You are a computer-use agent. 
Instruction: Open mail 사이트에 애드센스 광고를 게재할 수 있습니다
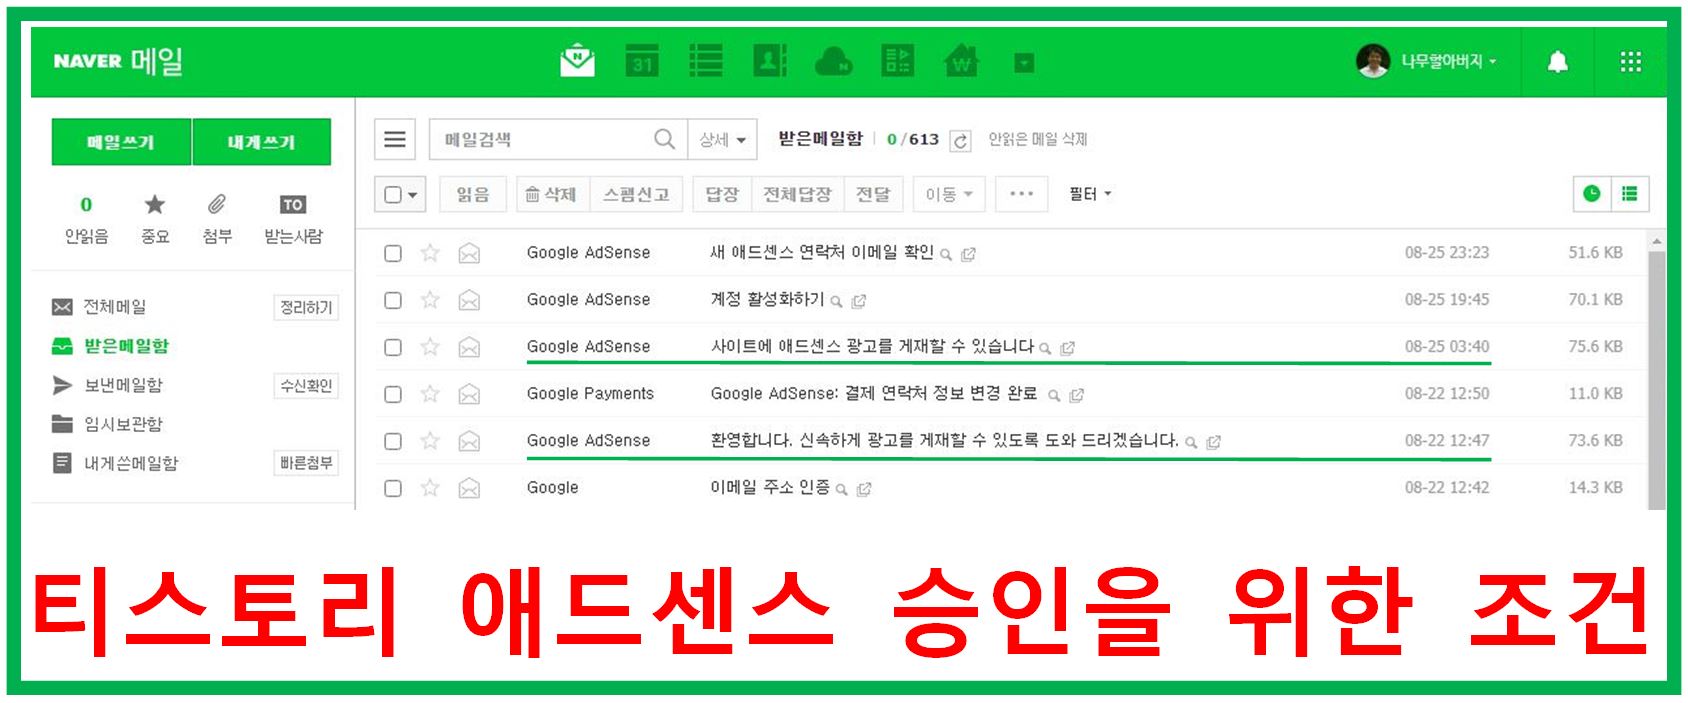pos(872,346)
